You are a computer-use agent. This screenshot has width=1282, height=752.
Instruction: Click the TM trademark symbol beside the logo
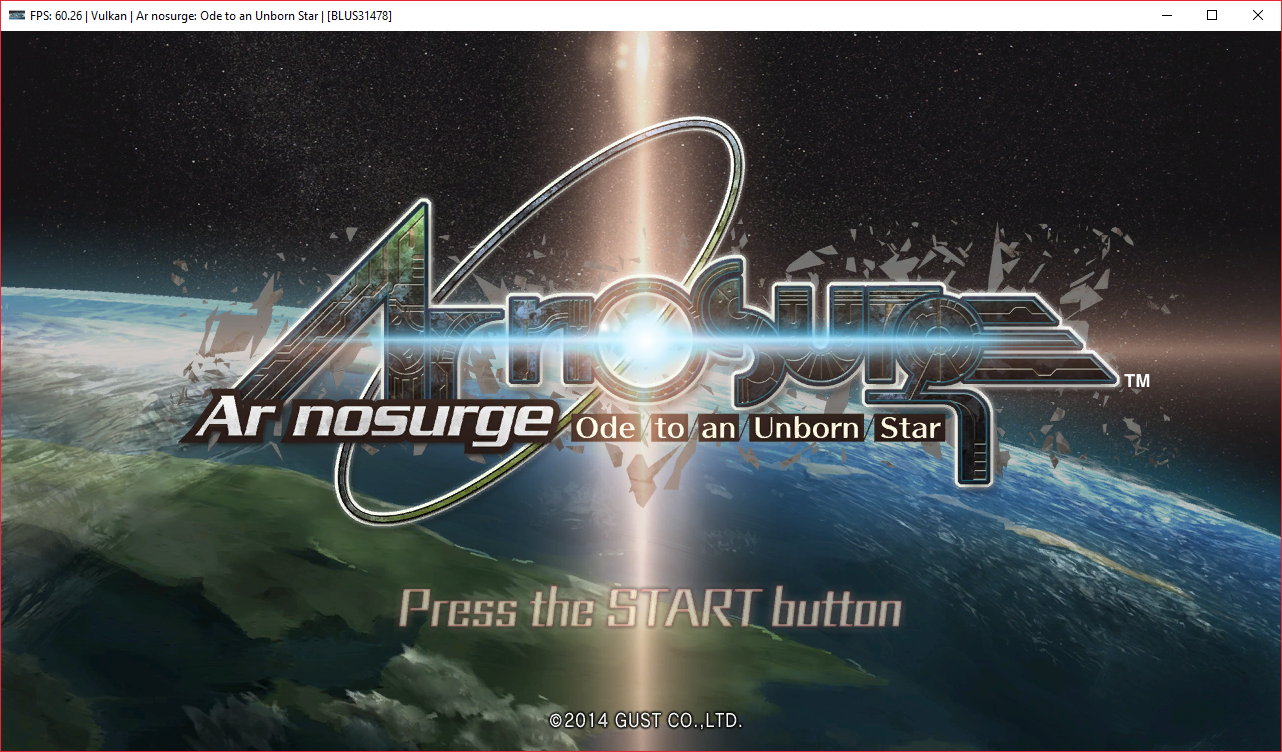pos(1137,381)
